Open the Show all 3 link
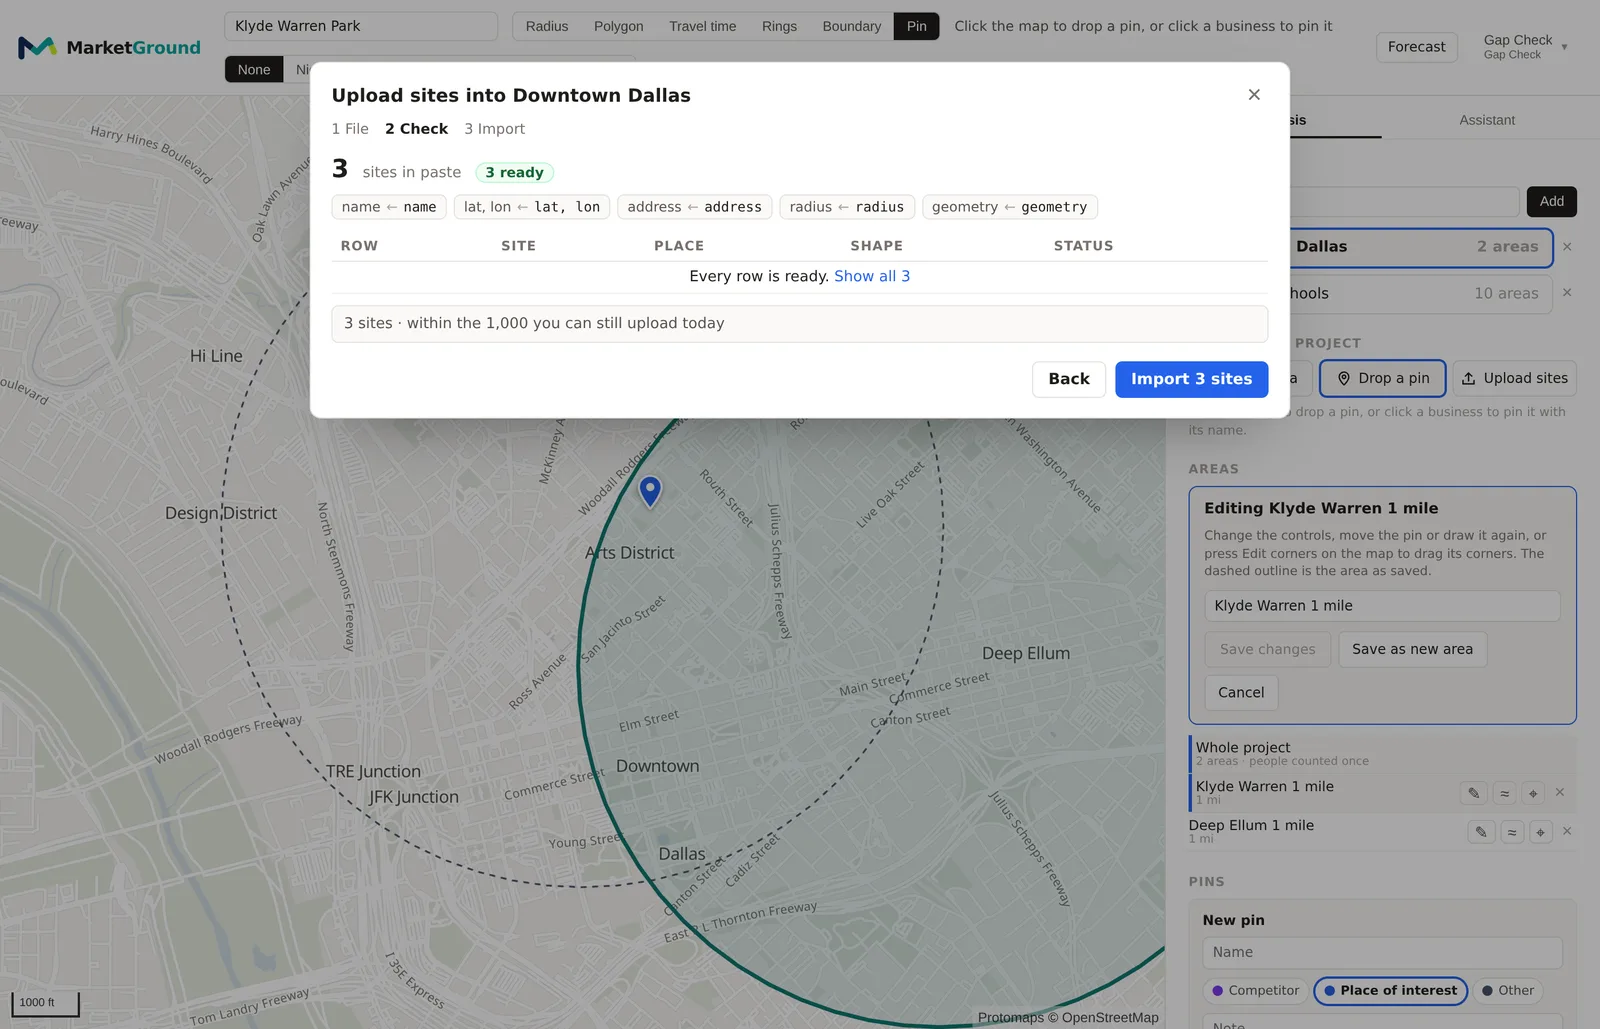1600x1029 pixels. coord(872,276)
